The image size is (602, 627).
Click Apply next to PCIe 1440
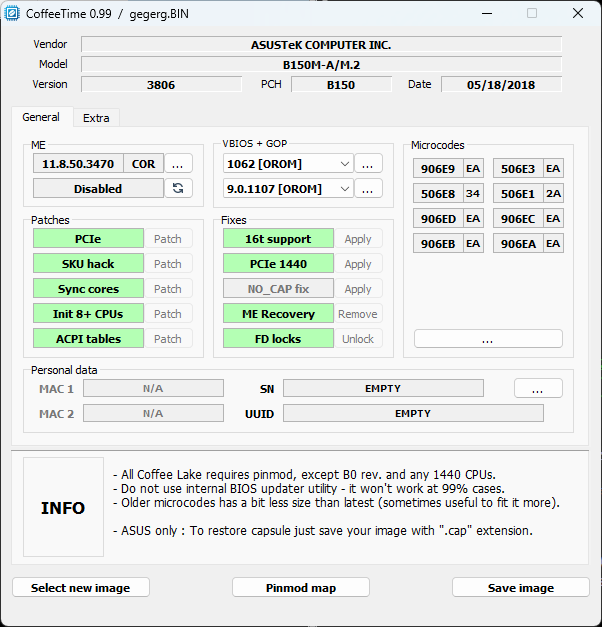[x=358, y=264]
